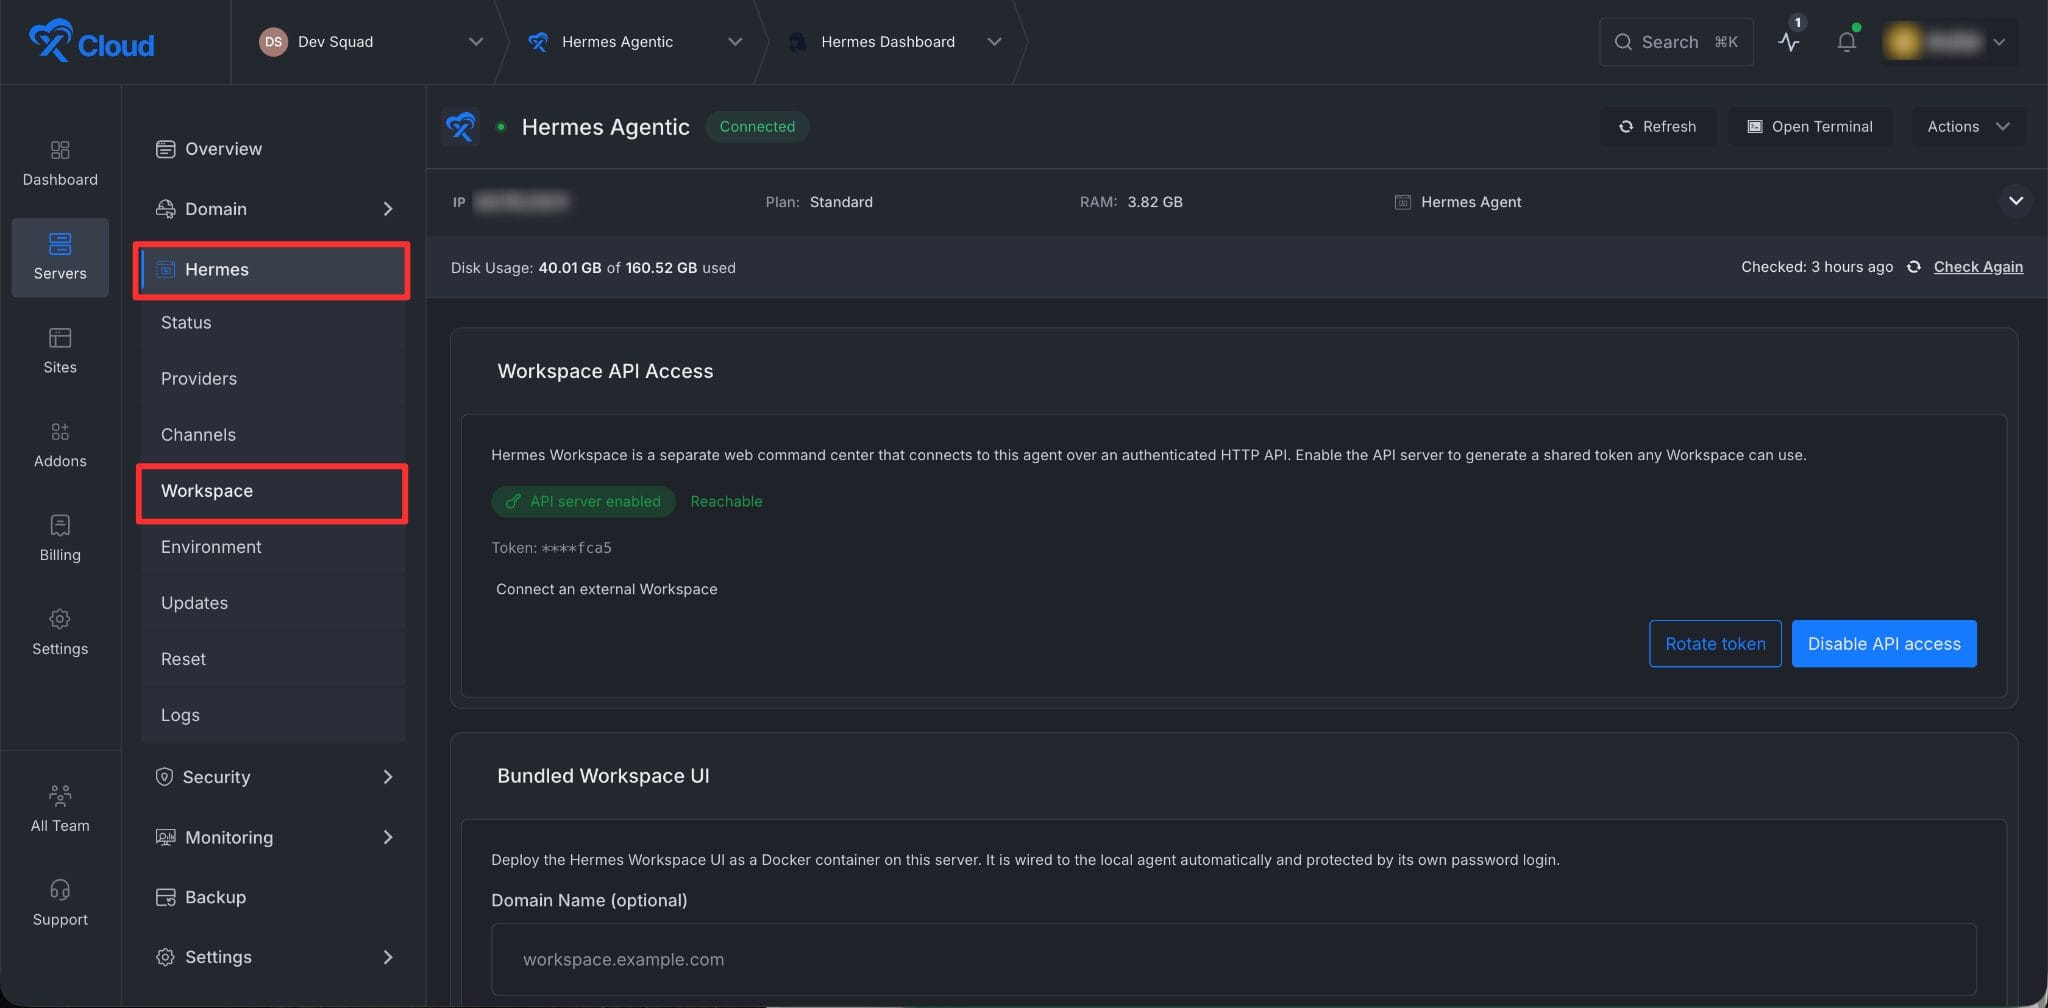
Task: Open the Providers submenu item
Action: pos(273,379)
